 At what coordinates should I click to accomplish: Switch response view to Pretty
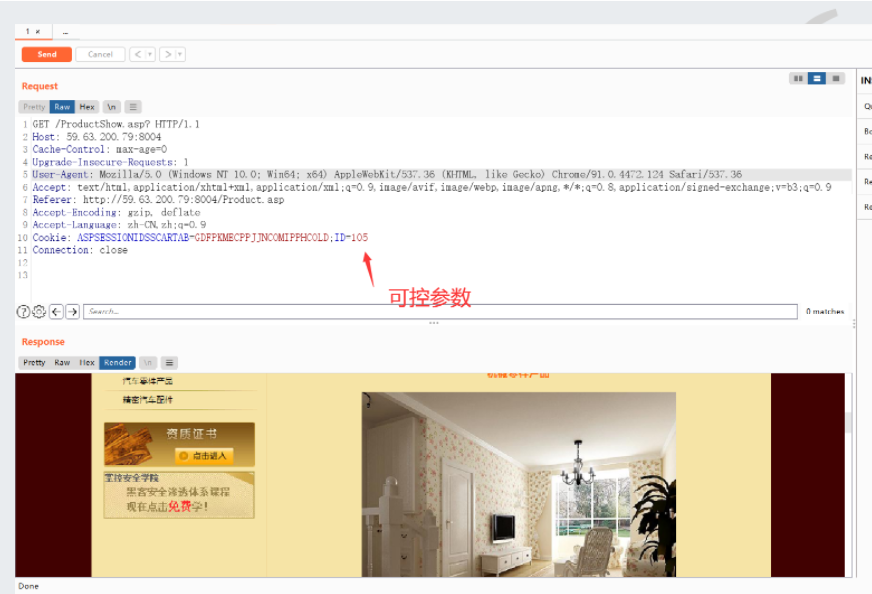[x=34, y=363]
